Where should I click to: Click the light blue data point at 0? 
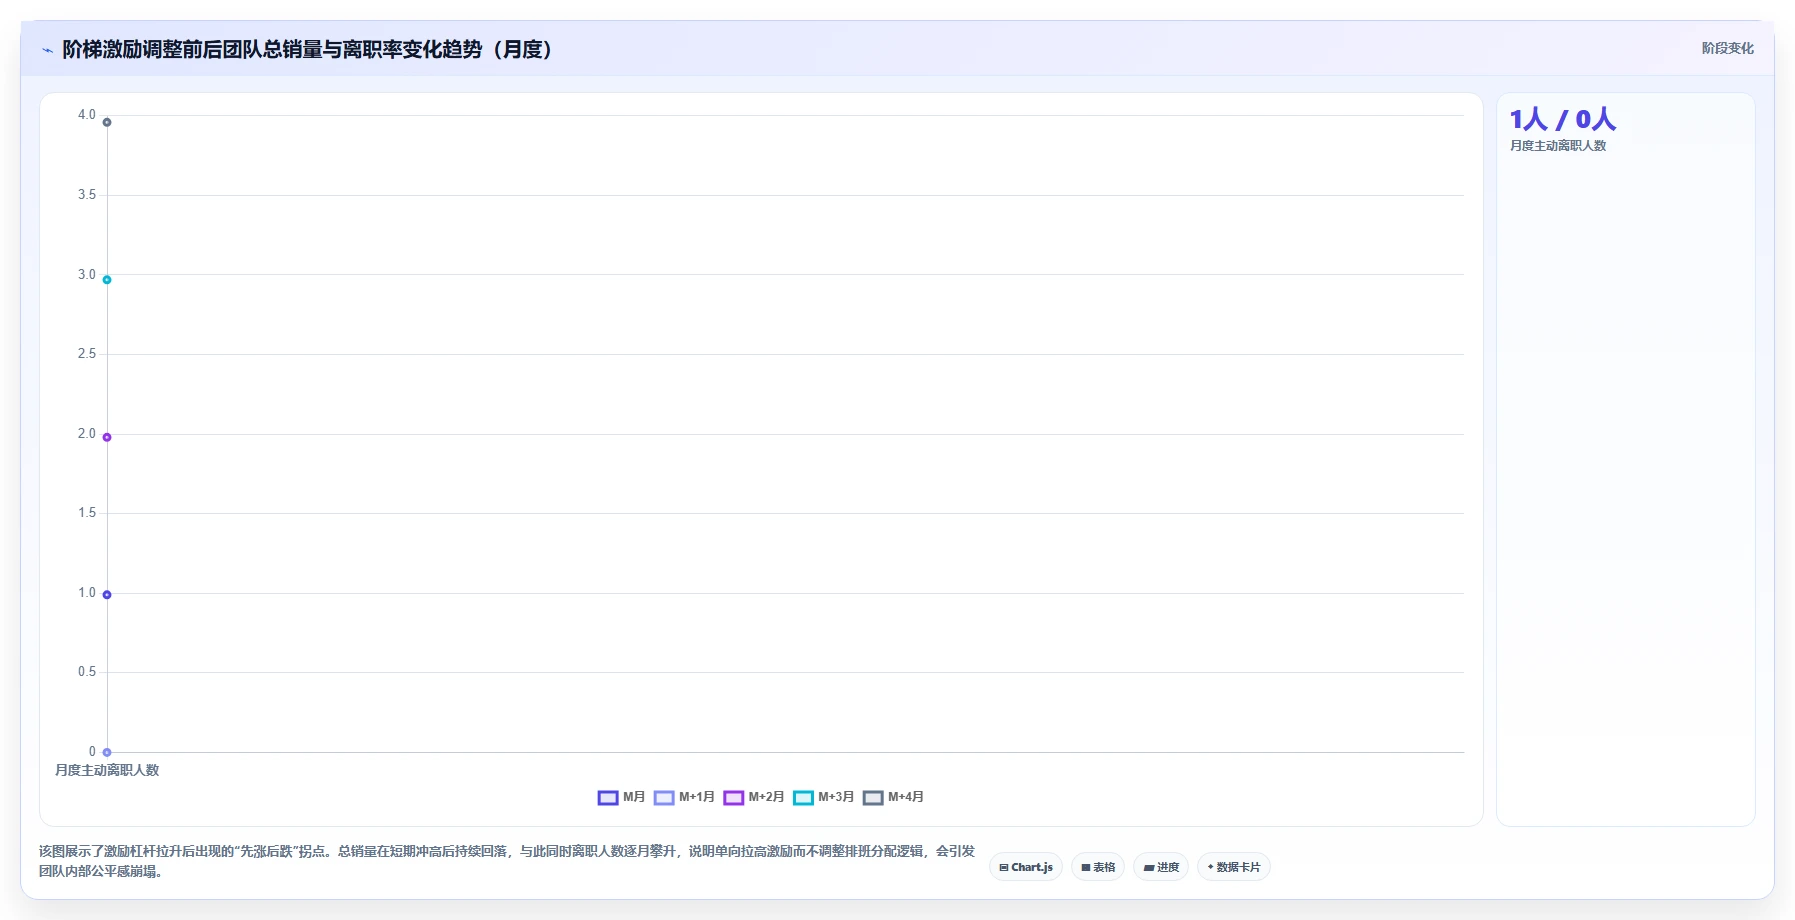click(x=107, y=752)
